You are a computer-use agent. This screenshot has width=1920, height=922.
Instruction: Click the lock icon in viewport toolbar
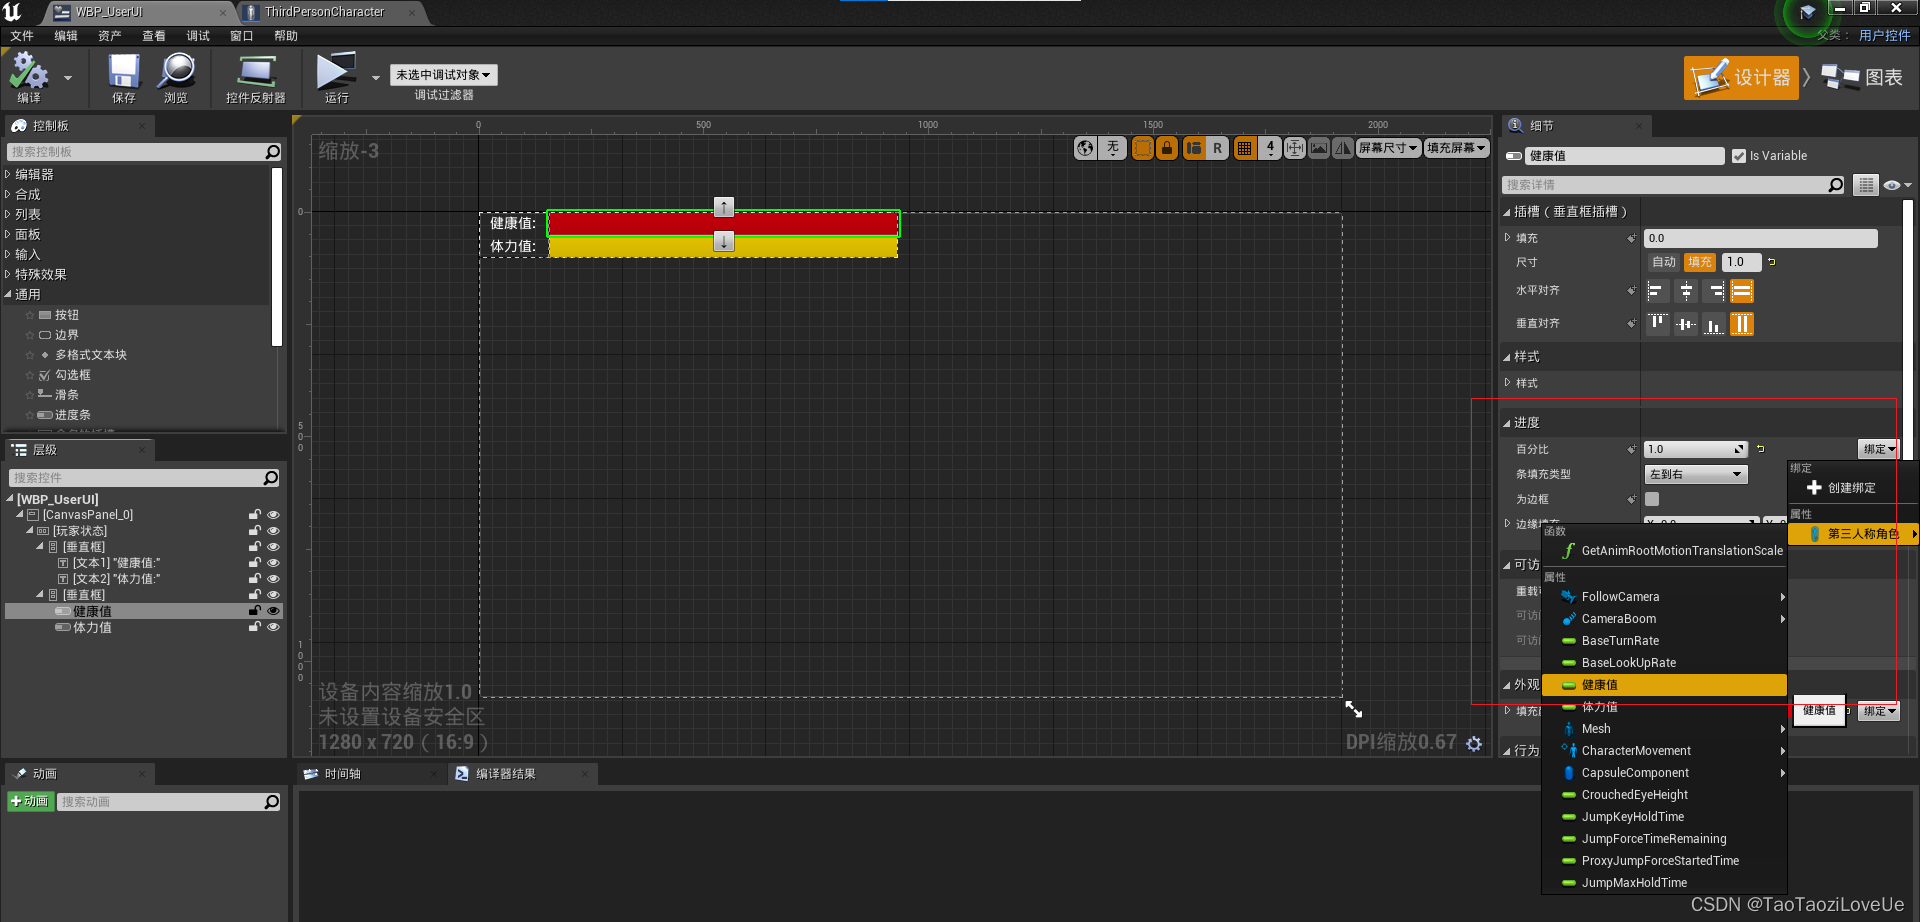pyautogui.click(x=1167, y=148)
